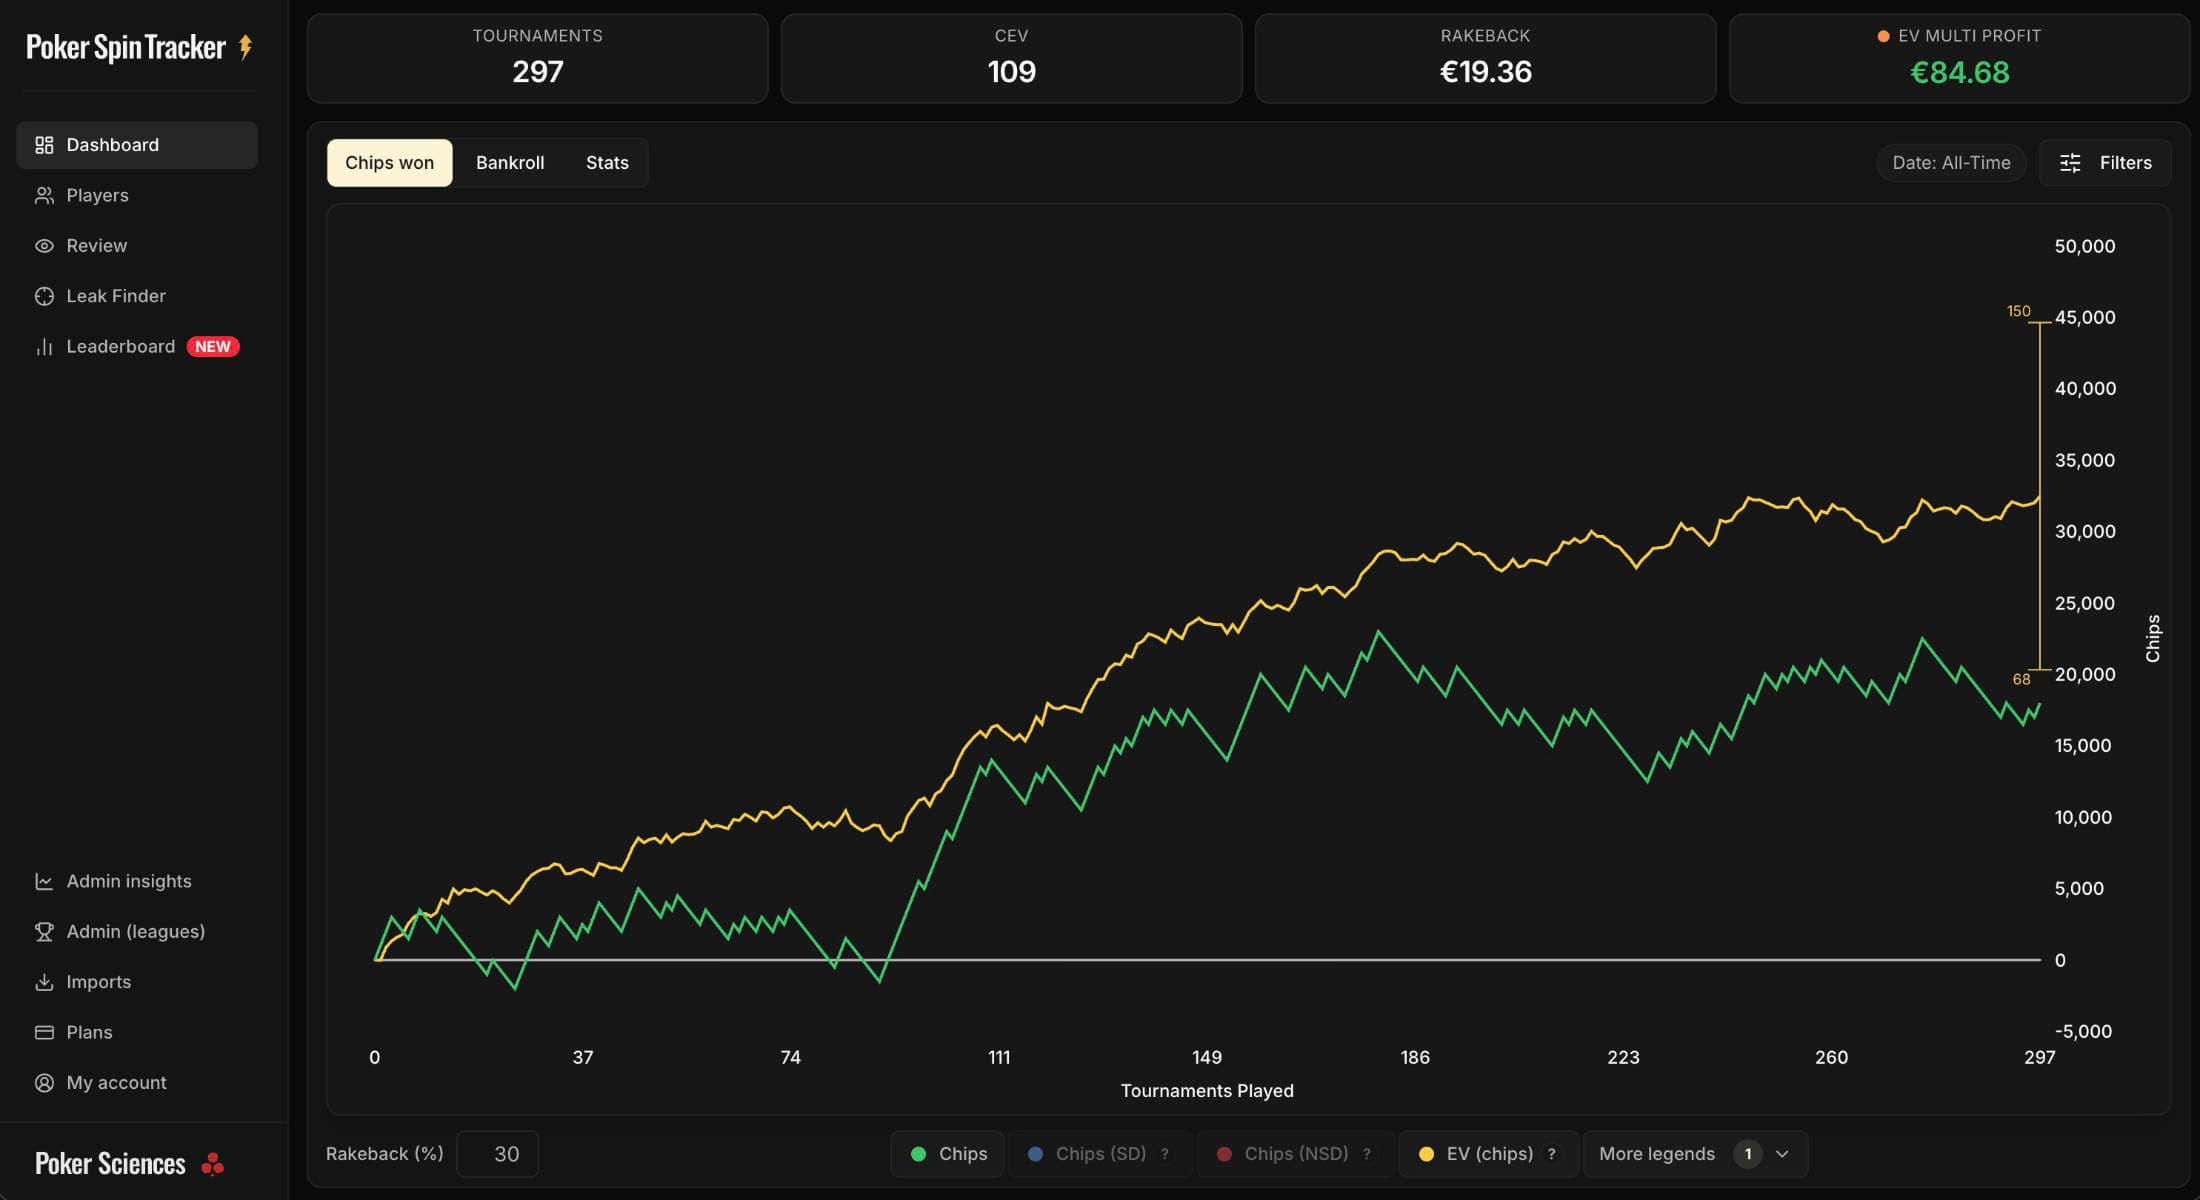Click the EV (chips) question mark hint
Image resolution: width=2200 pixels, height=1200 pixels.
point(1552,1153)
